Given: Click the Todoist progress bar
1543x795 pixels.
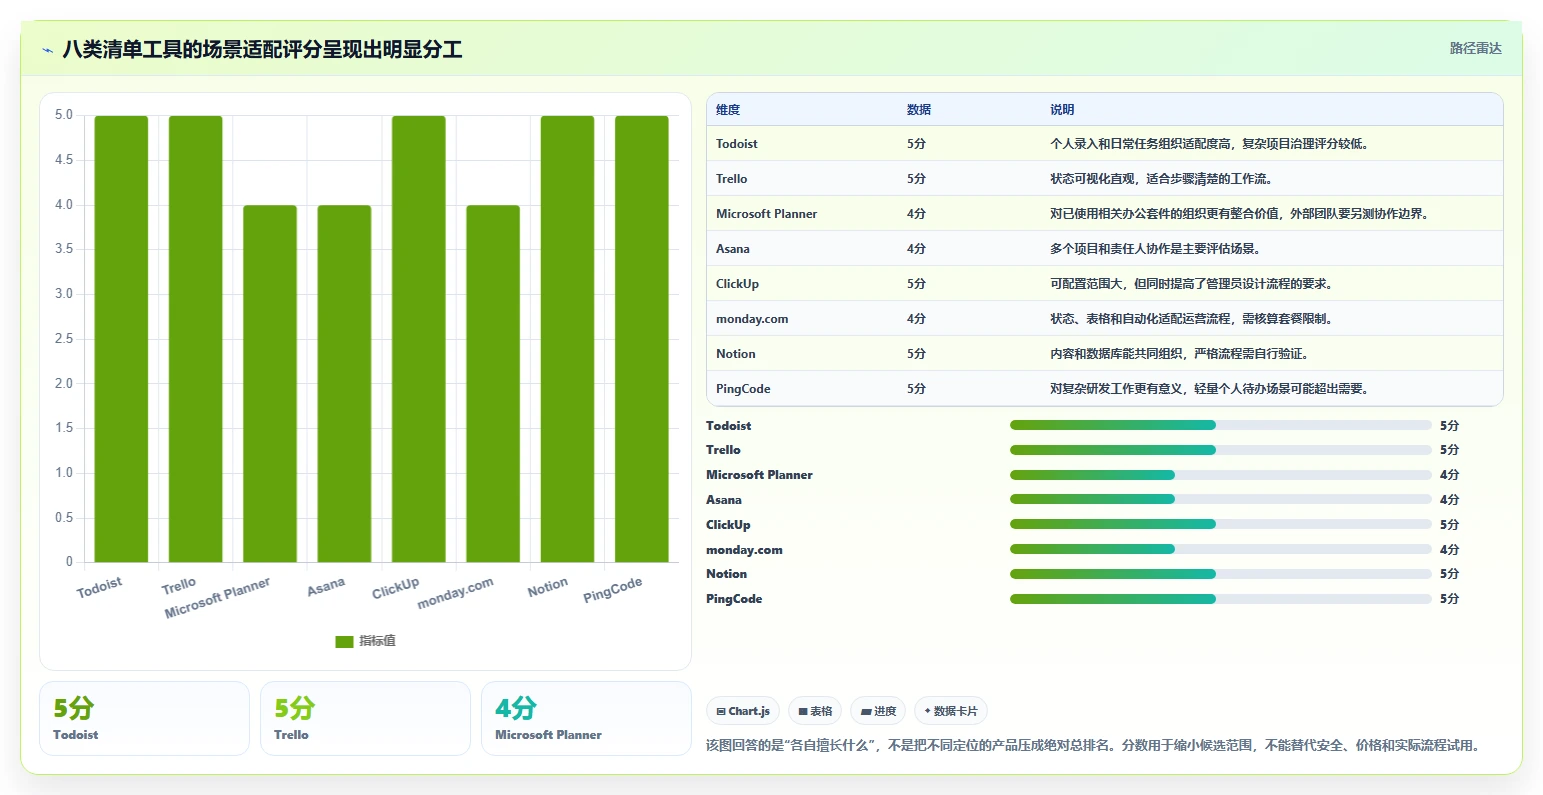Looking at the screenshot, I should click(x=1221, y=425).
